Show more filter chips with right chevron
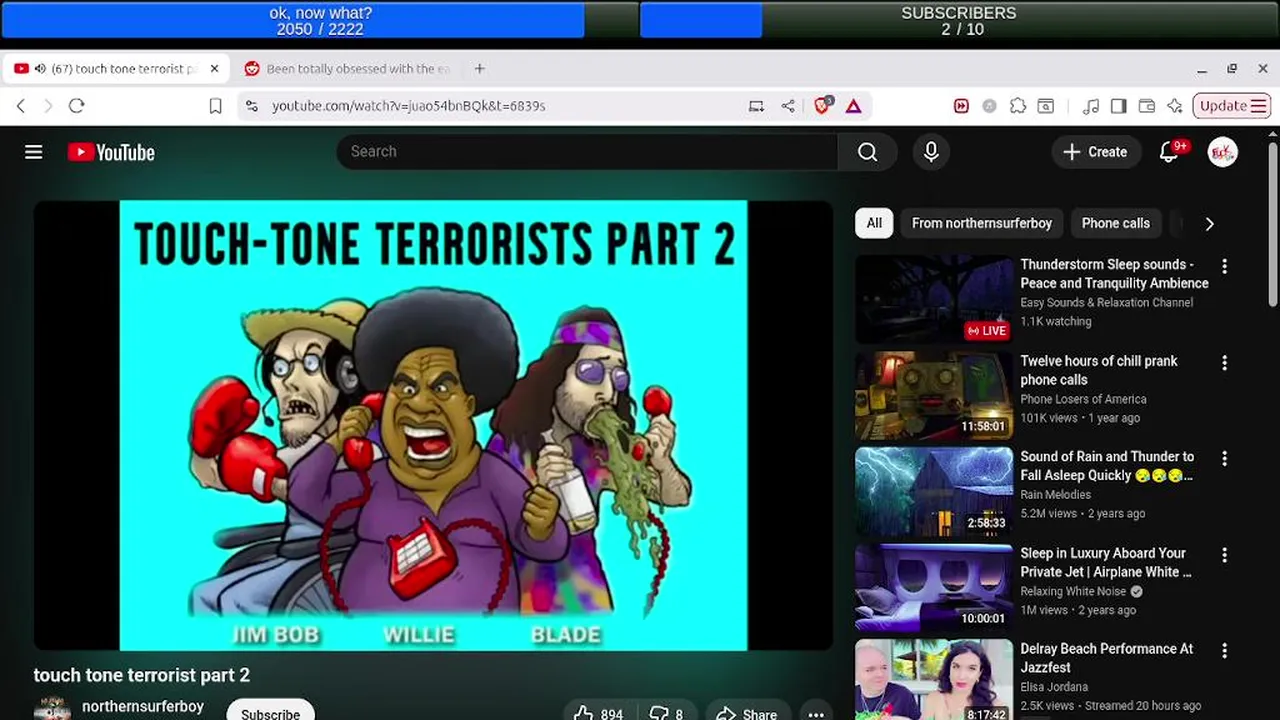This screenshot has width=1280, height=720. pyautogui.click(x=1209, y=224)
